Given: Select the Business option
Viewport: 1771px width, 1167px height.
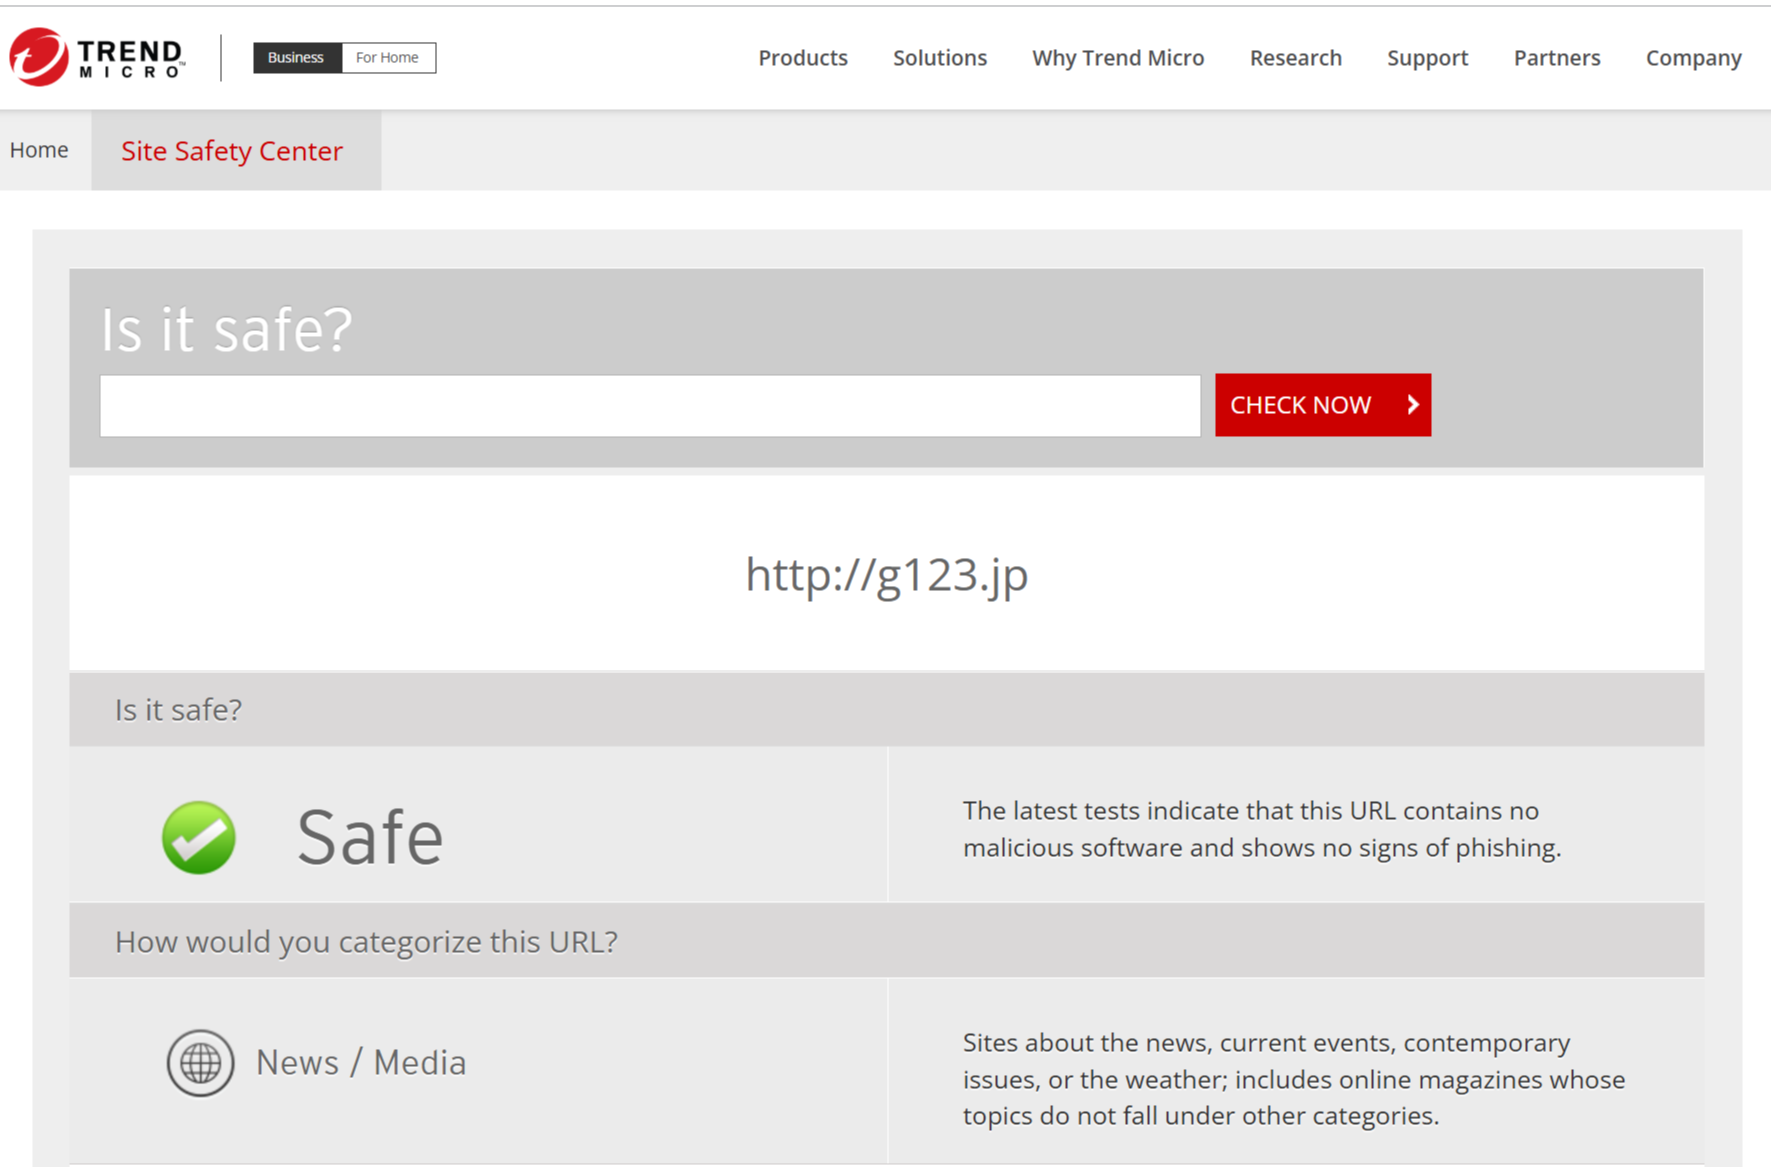Looking at the screenshot, I should tap(296, 57).
